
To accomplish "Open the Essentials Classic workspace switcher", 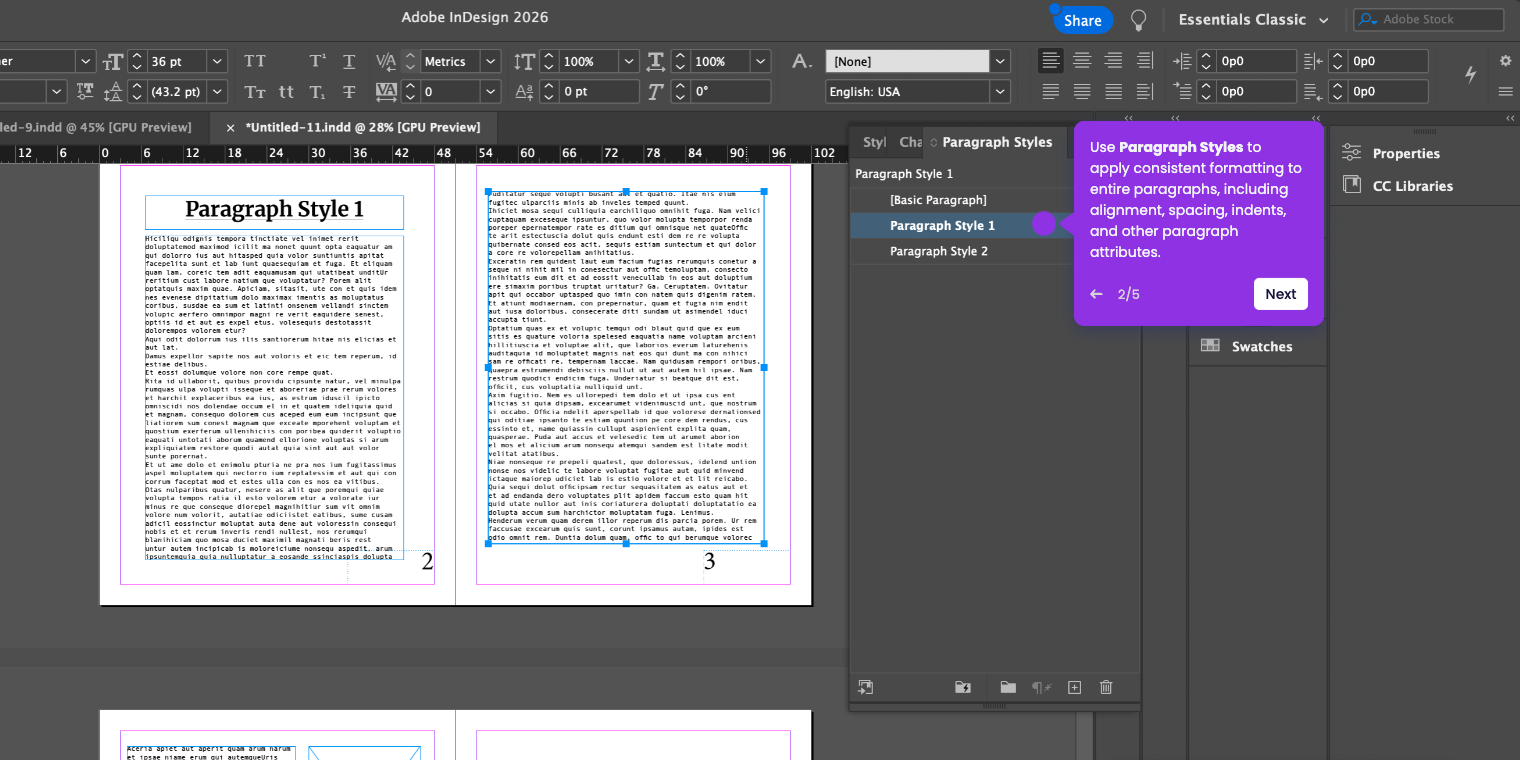I will click(1254, 20).
